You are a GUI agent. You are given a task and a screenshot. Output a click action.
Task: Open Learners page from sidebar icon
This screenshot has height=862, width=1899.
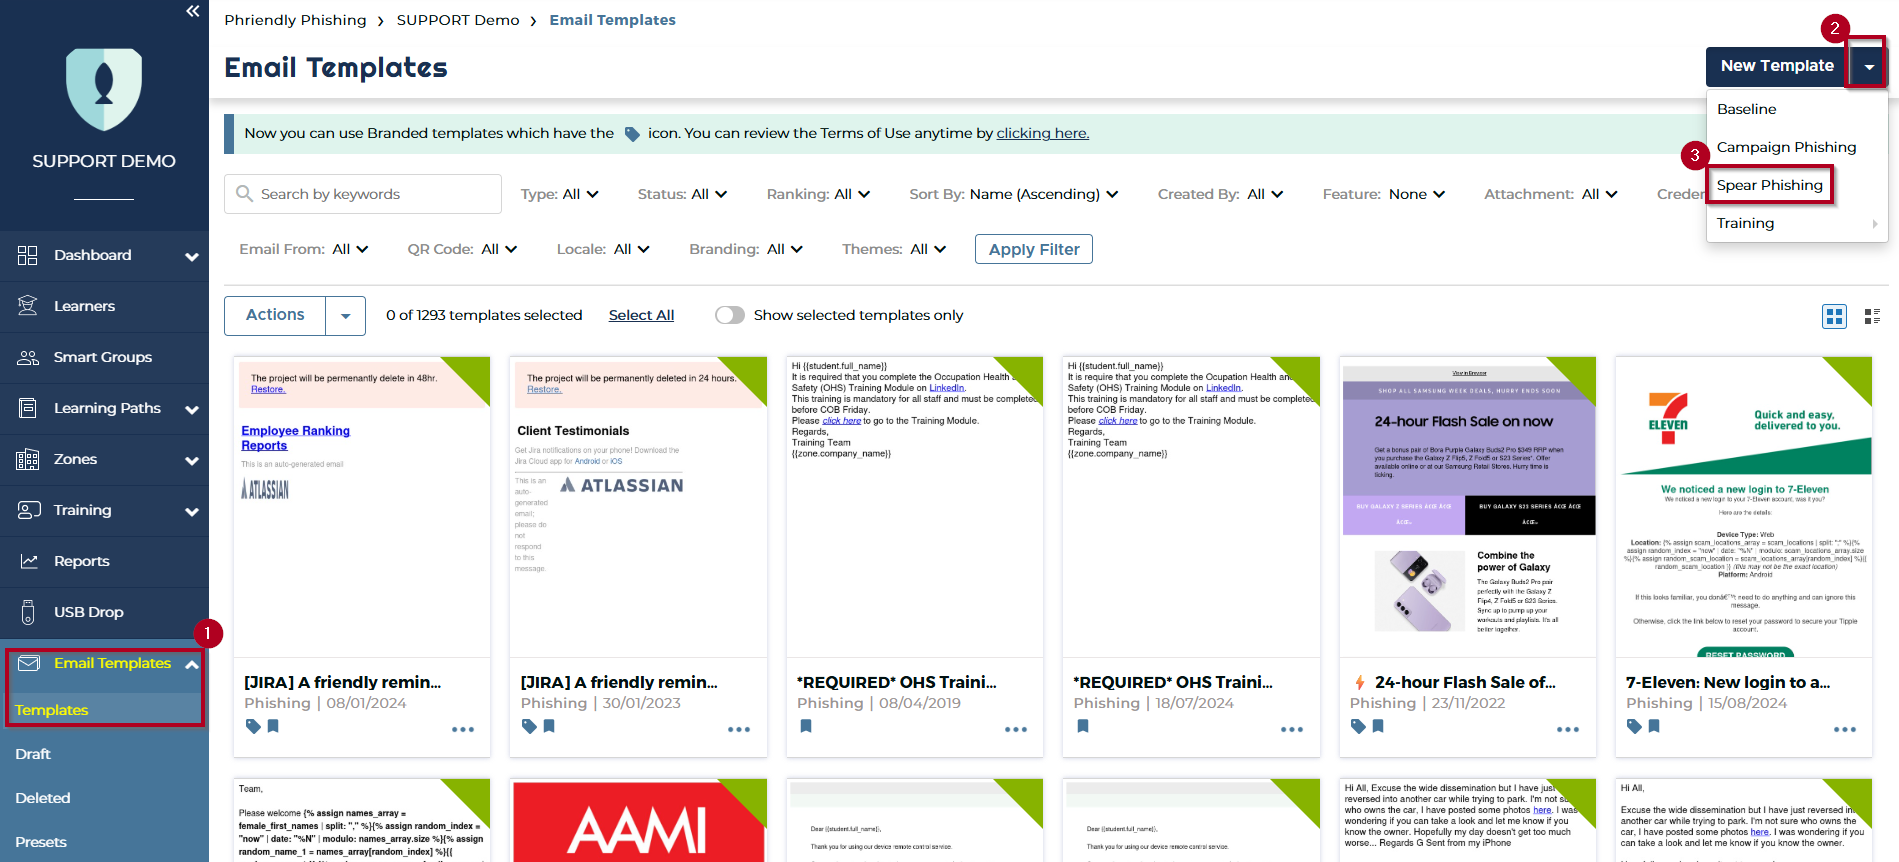pos(28,306)
